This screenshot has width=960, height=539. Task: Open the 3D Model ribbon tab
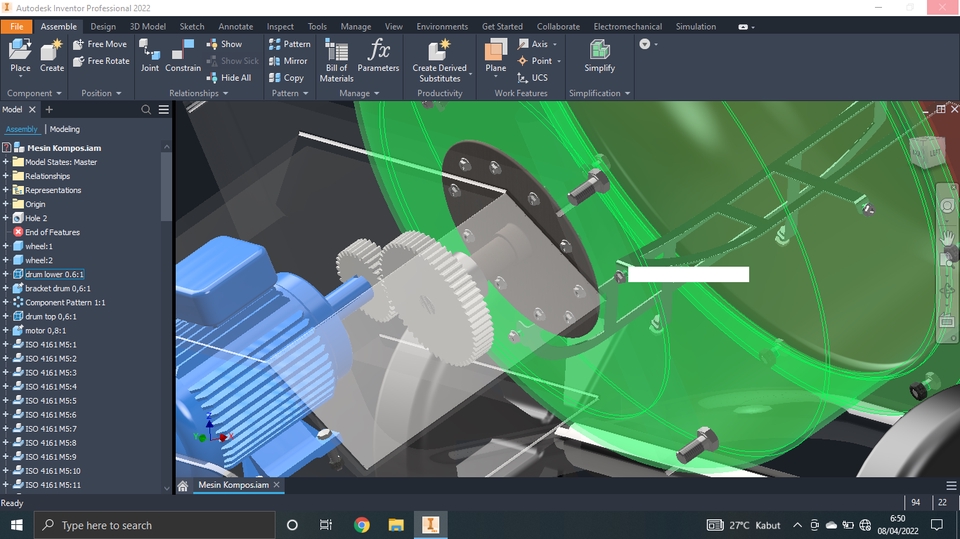pyautogui.click(x=148, y=26)
